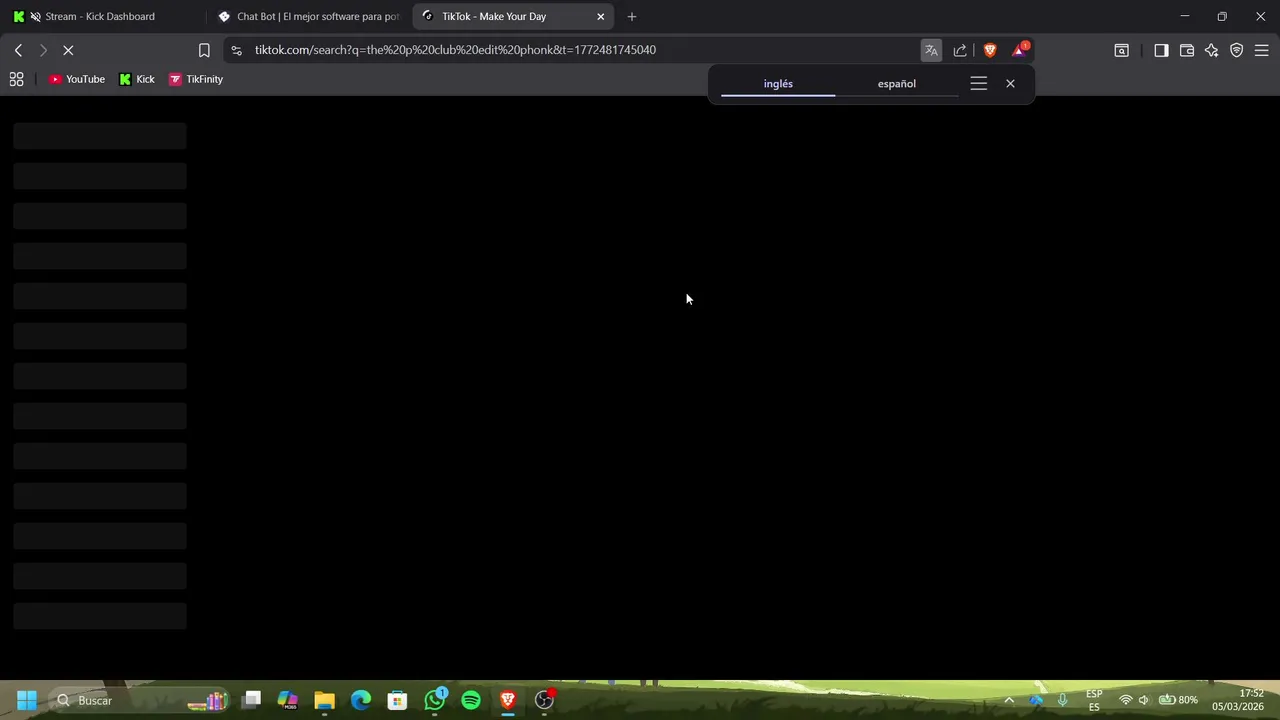Image resolution: width=1280 pixels, height=720 pixels.
Task: Open WhatsApp from the taskbar
Action: pyautogui.click(x=434, y=700)
